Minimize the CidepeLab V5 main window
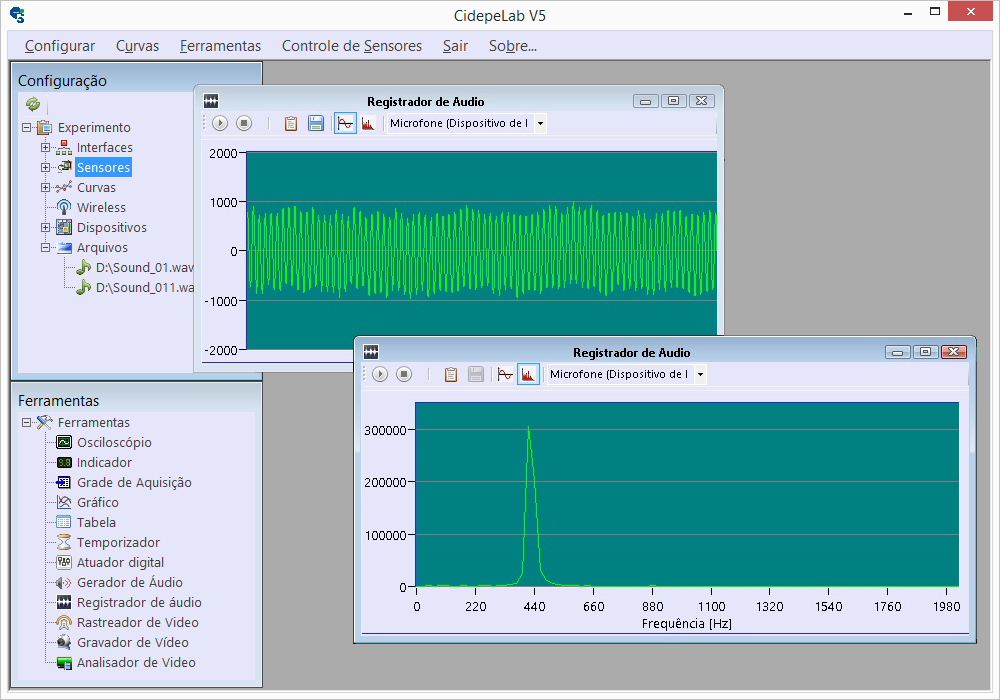This screenshot has width=1000, height=700. tap(908, 13)
